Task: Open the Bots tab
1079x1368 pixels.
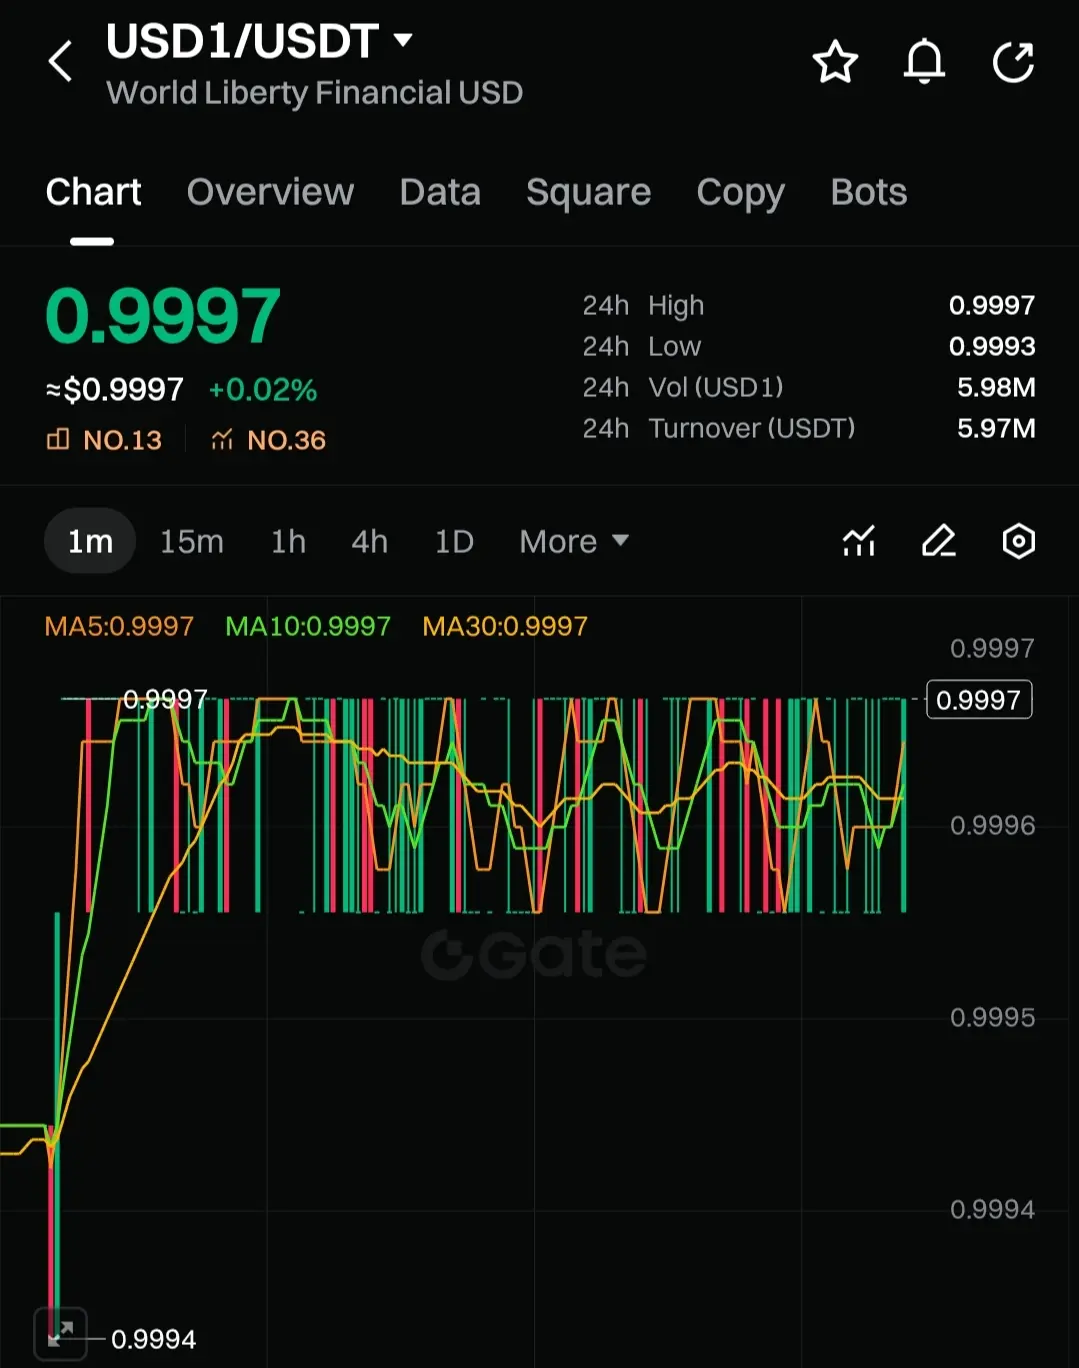Action: [868, 191]
